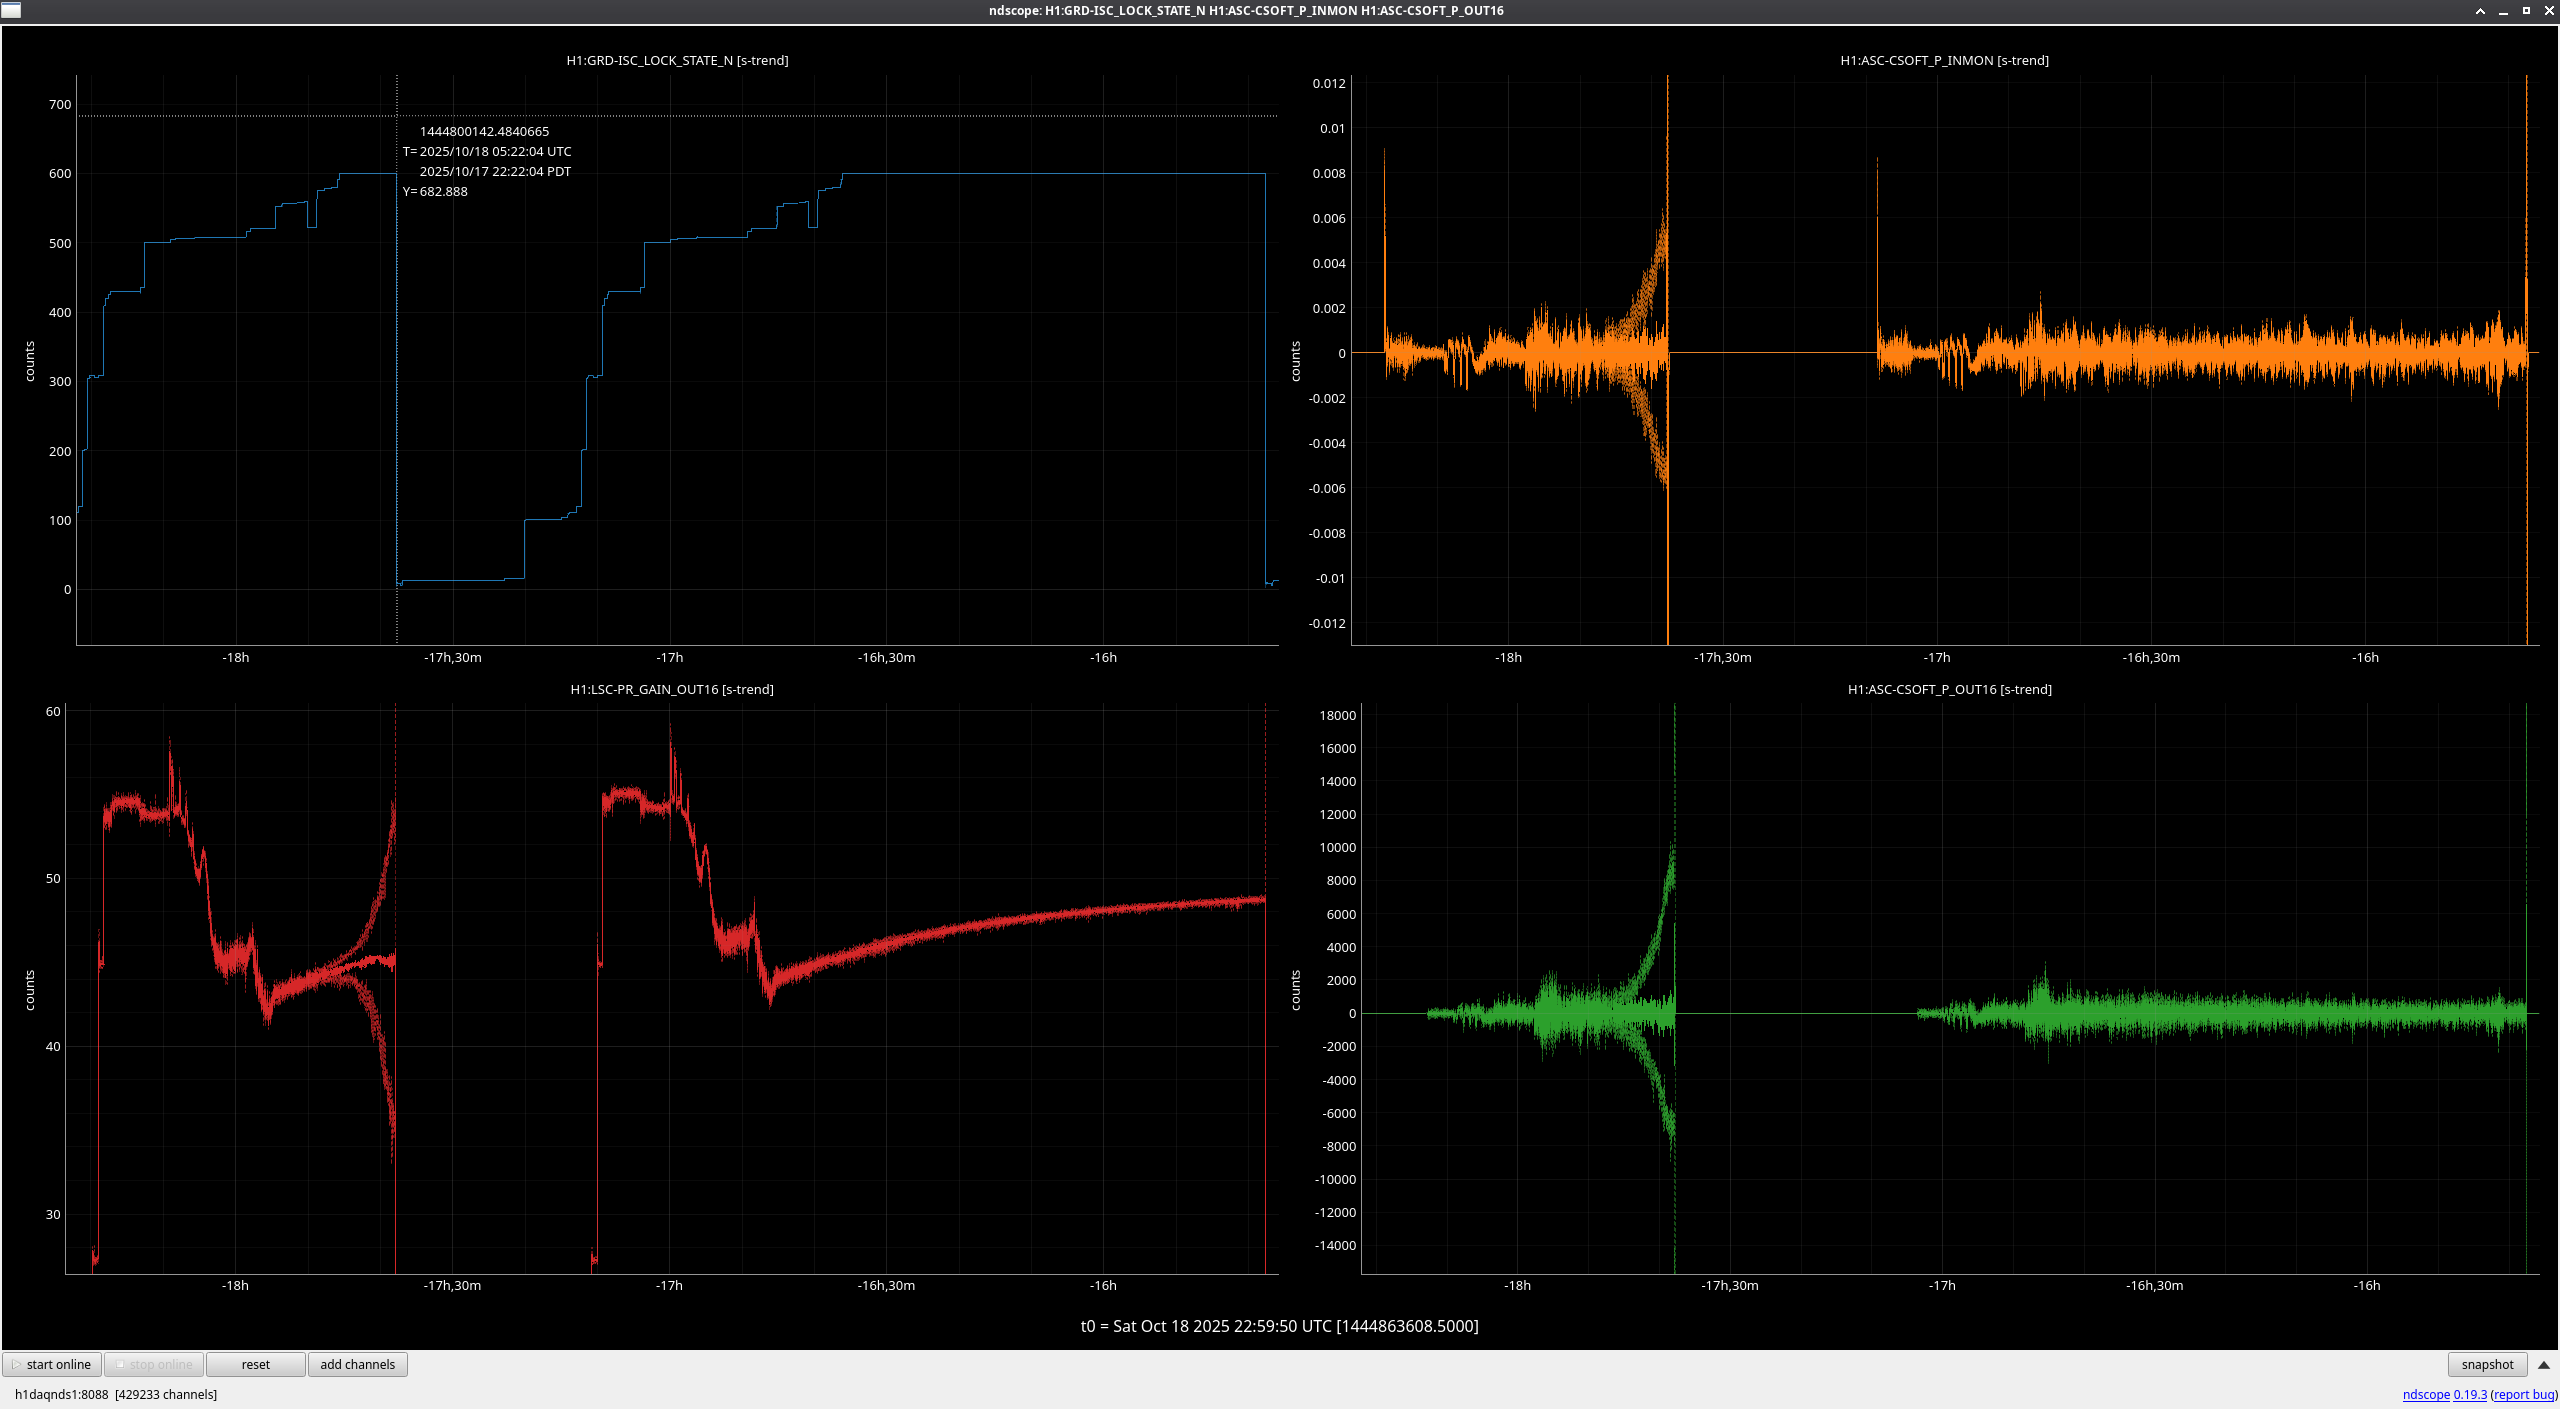Maximize the ndscope window
Image resolution: width=2560 pixels, height=1409 pixels.
point(2526,11)
